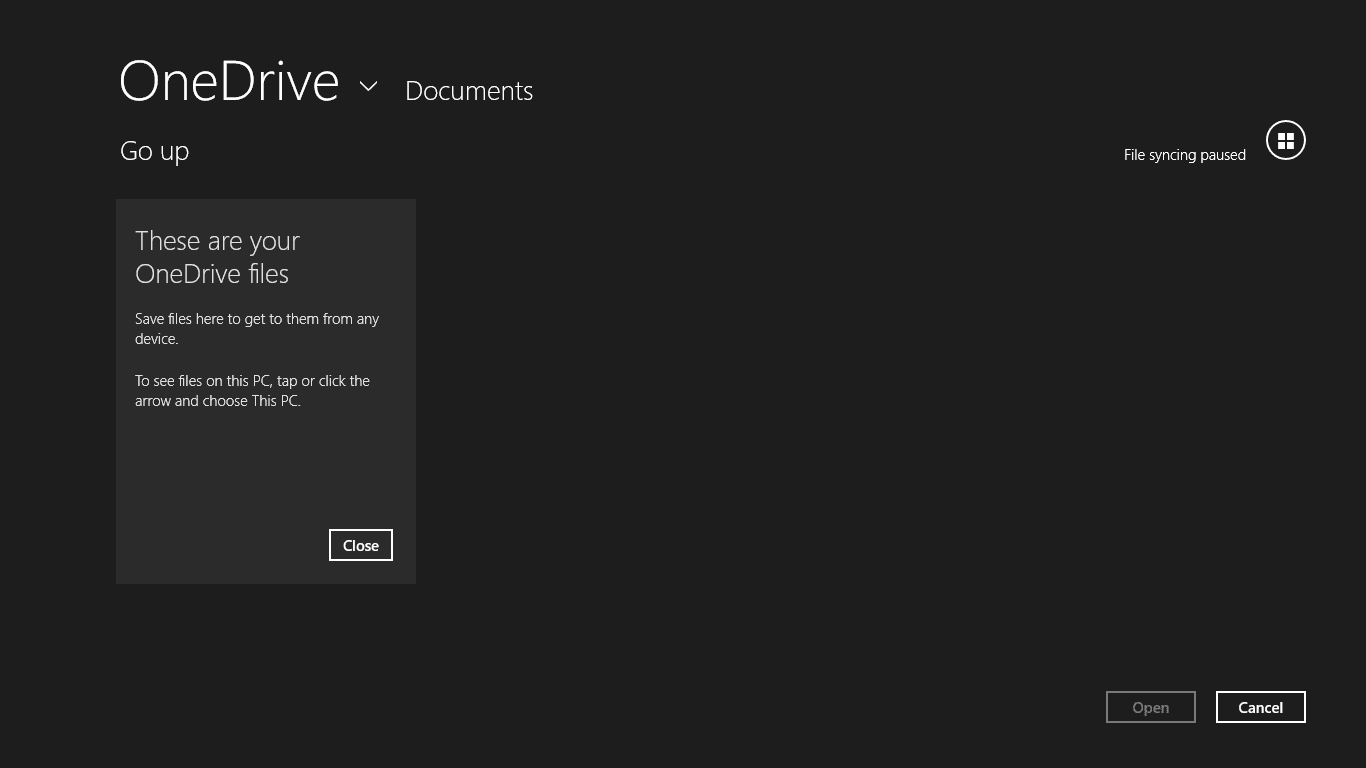Switch view using the grid tiles icon

[x=1286, y=140]
